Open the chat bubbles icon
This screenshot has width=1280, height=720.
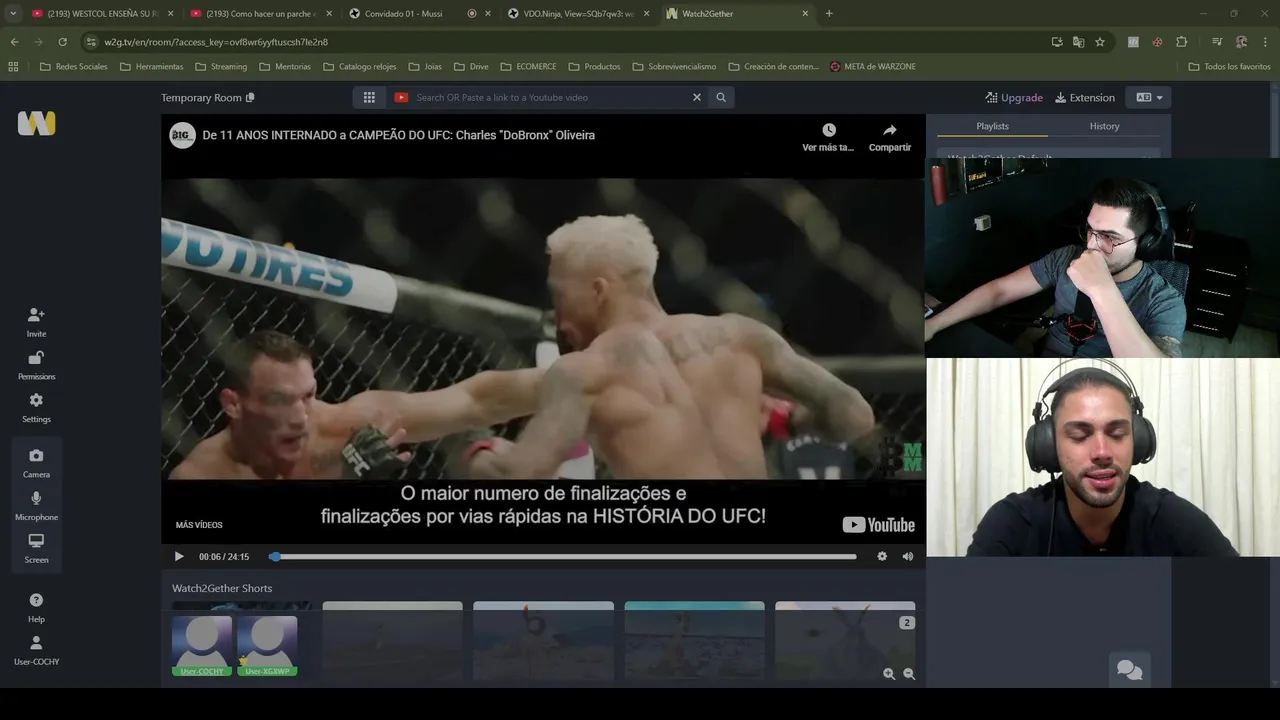coord(1130,670)
